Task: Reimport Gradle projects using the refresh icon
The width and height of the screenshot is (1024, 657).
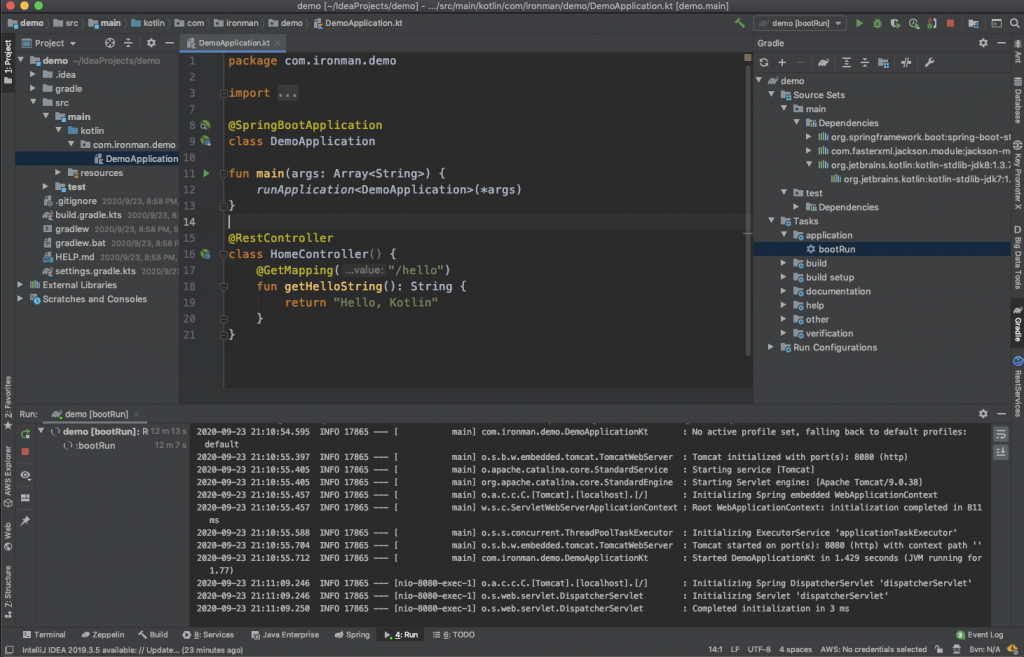Action: (764, 62)
